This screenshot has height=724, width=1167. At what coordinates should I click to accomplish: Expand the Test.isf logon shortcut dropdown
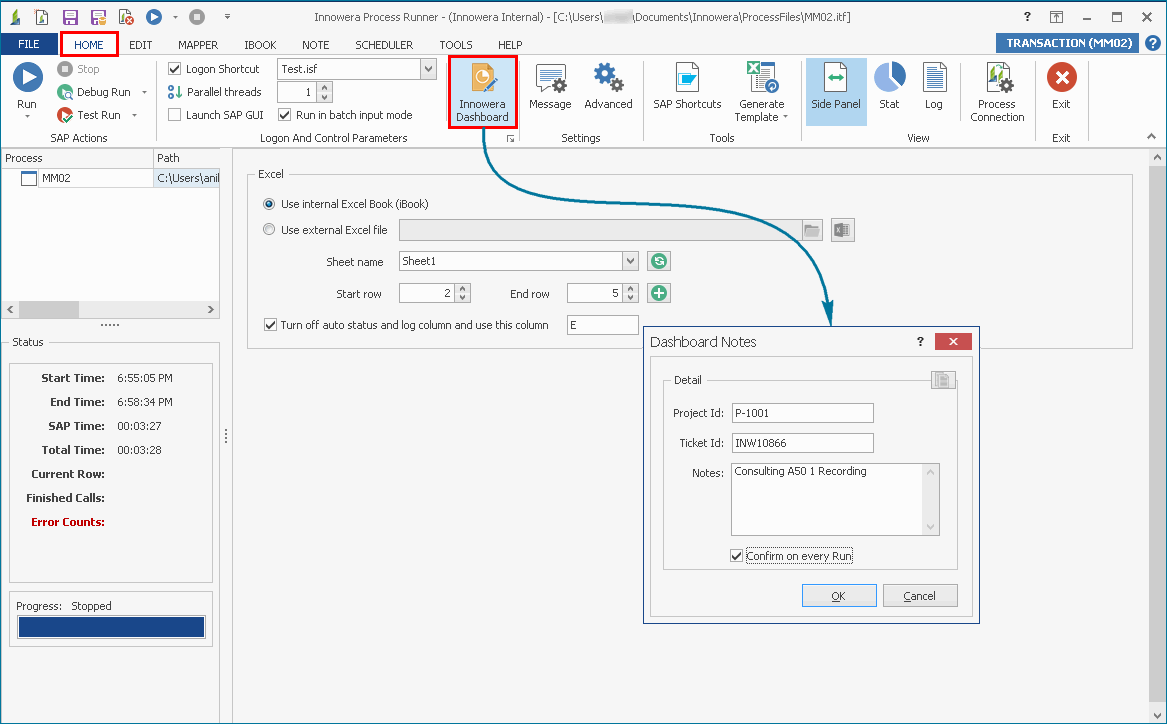[x=428, y=68]
